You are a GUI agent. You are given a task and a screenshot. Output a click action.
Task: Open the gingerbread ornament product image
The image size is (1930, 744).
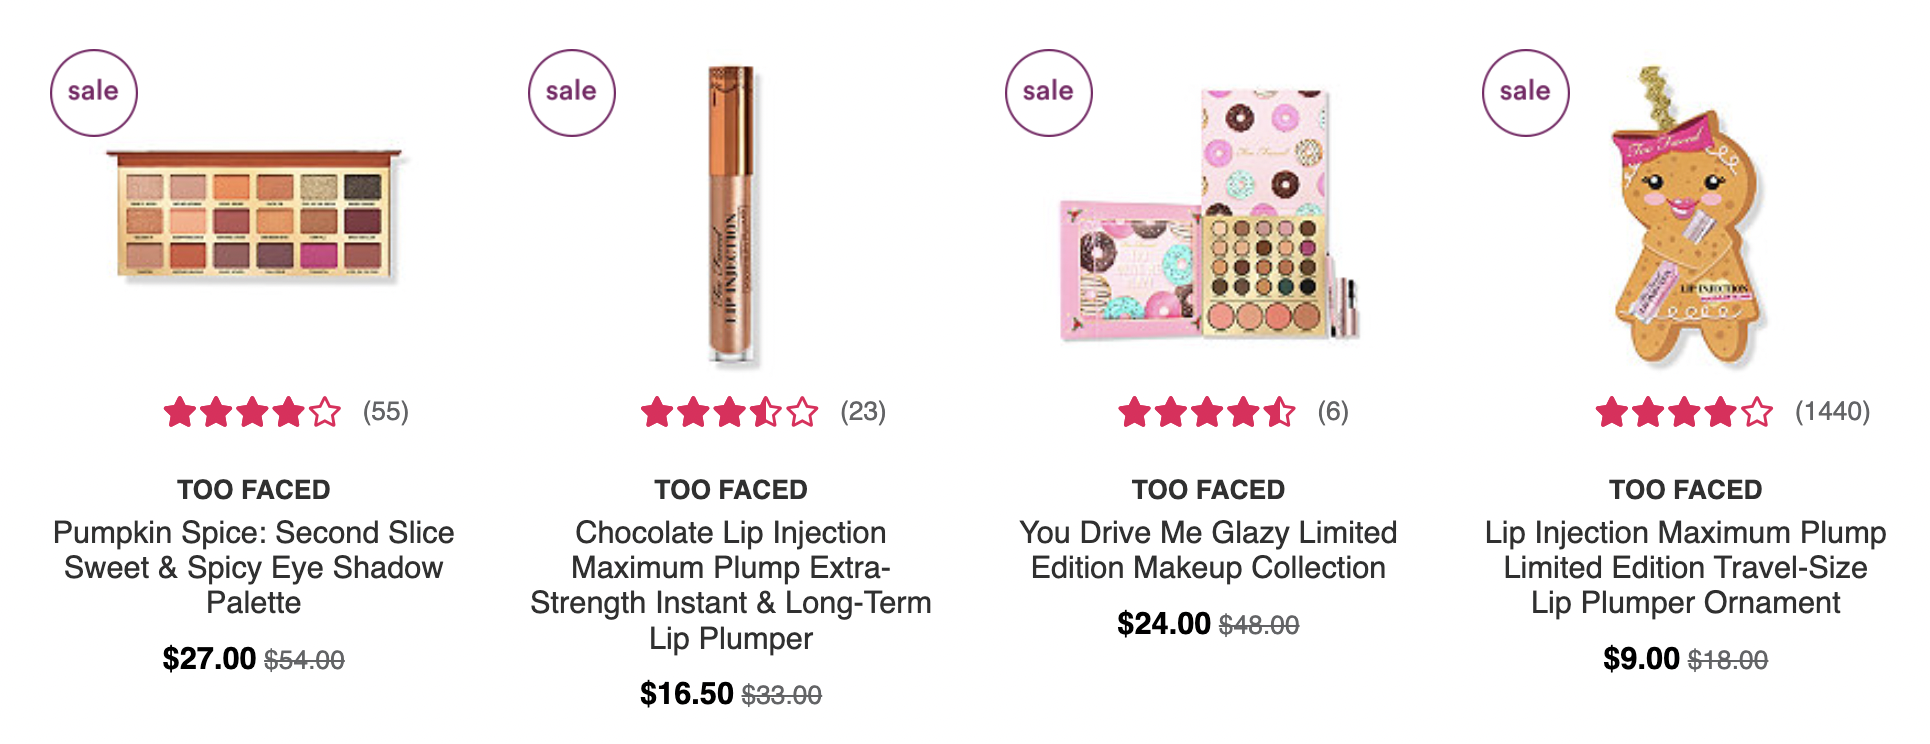(x=1686, y=214)
